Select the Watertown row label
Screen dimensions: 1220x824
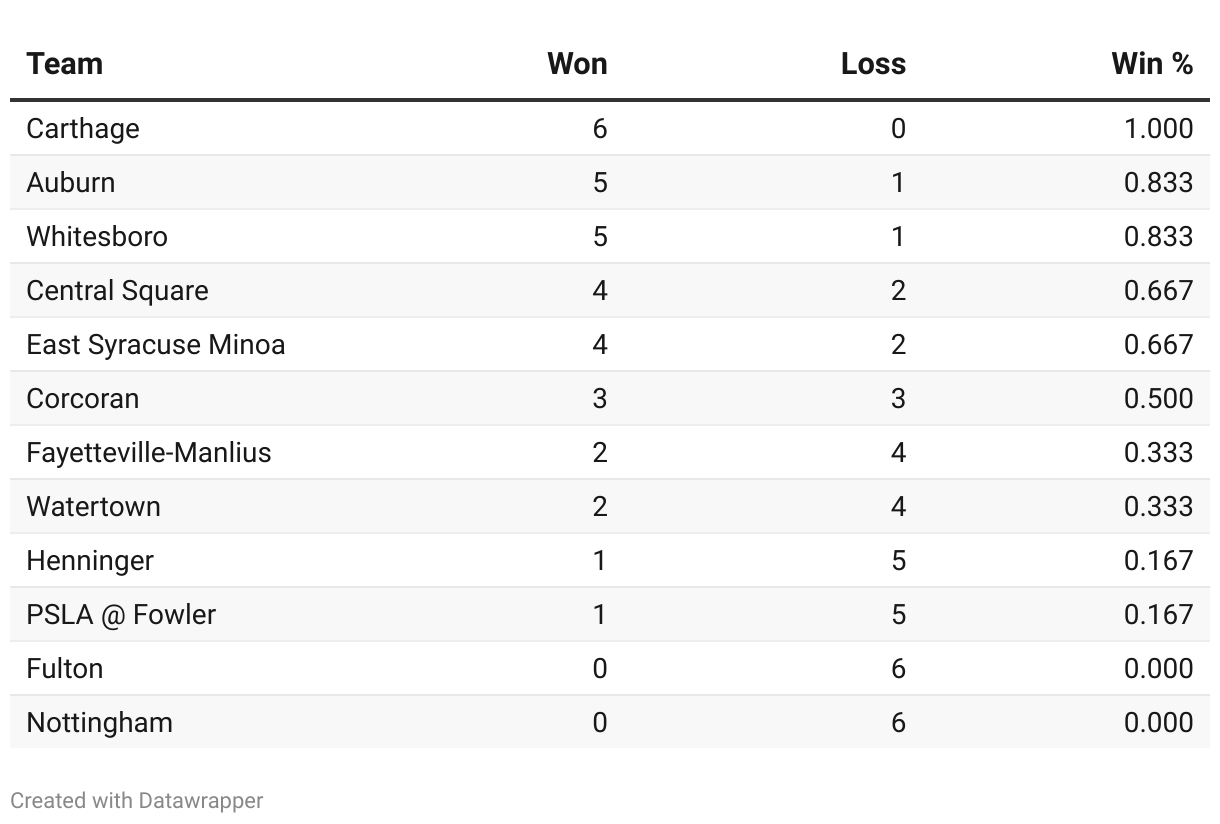[94, 506]
